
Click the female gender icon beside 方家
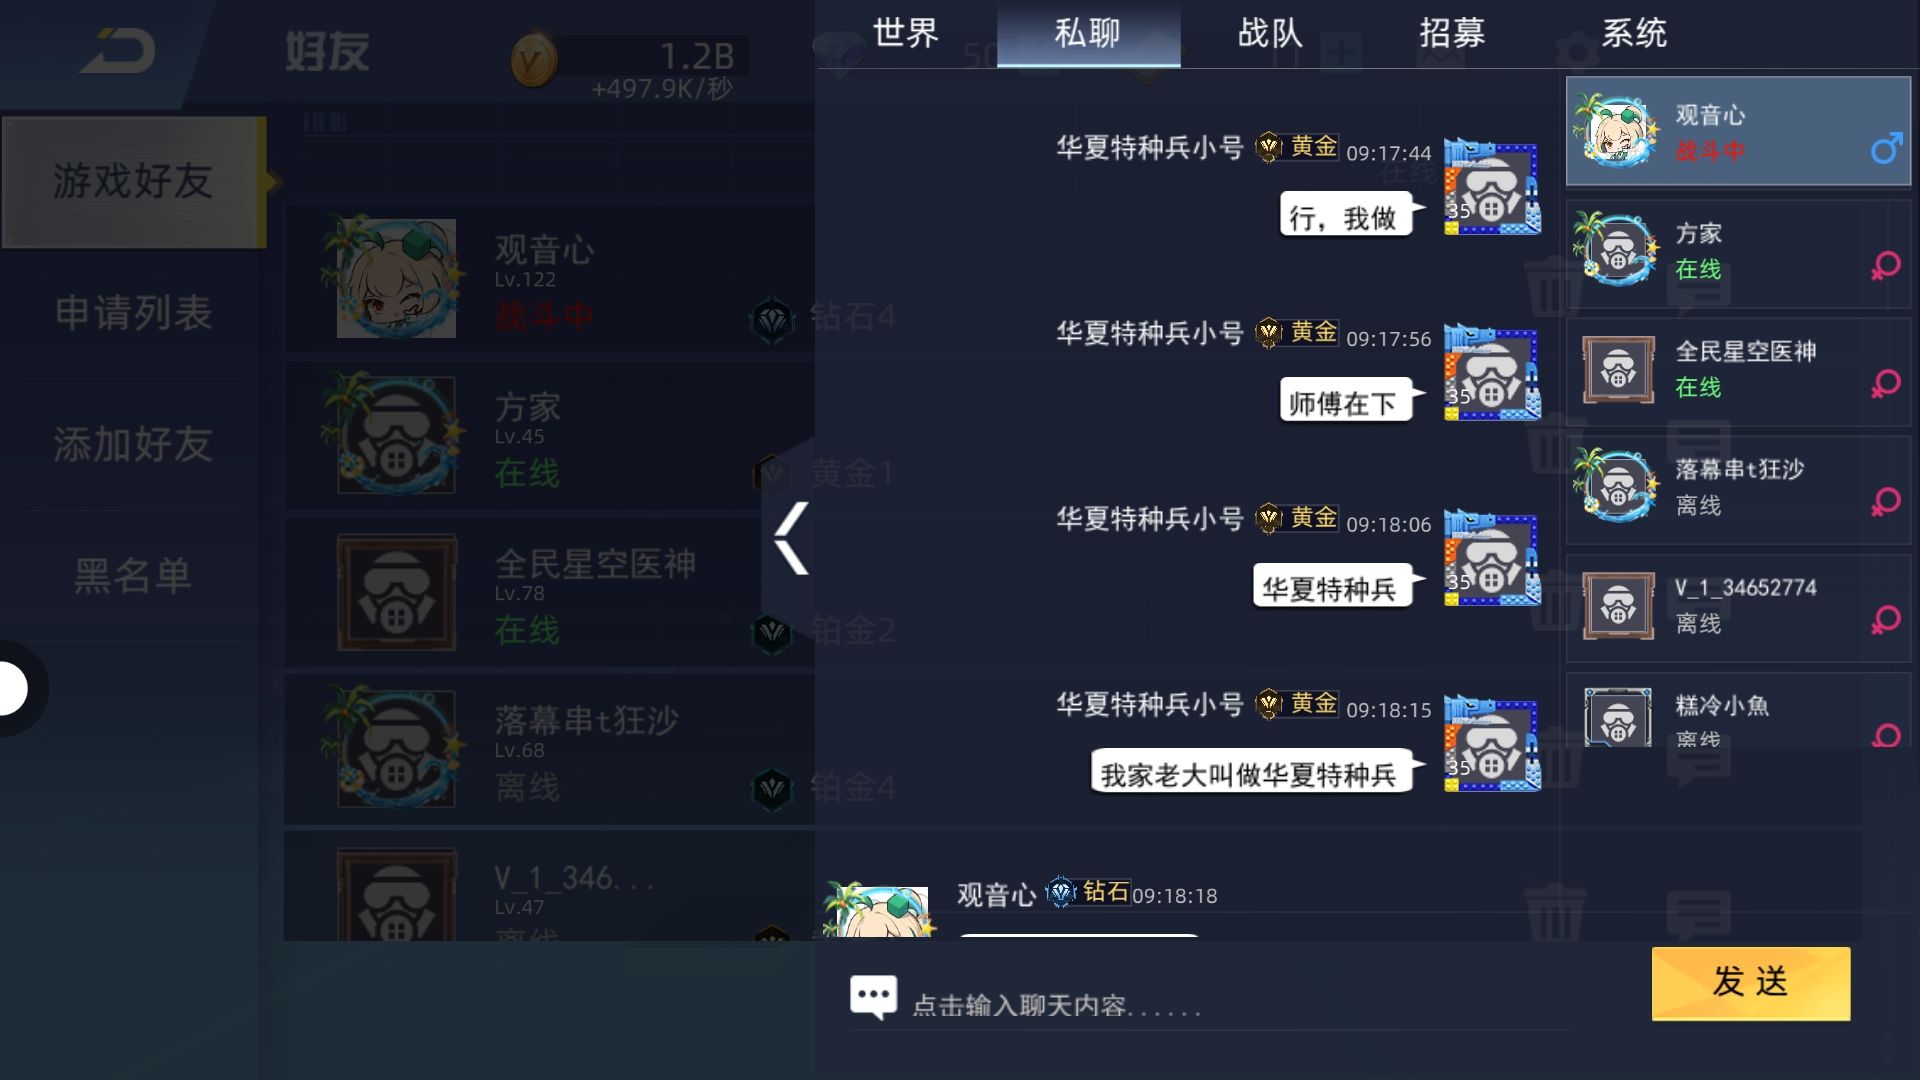(1886, 266)
